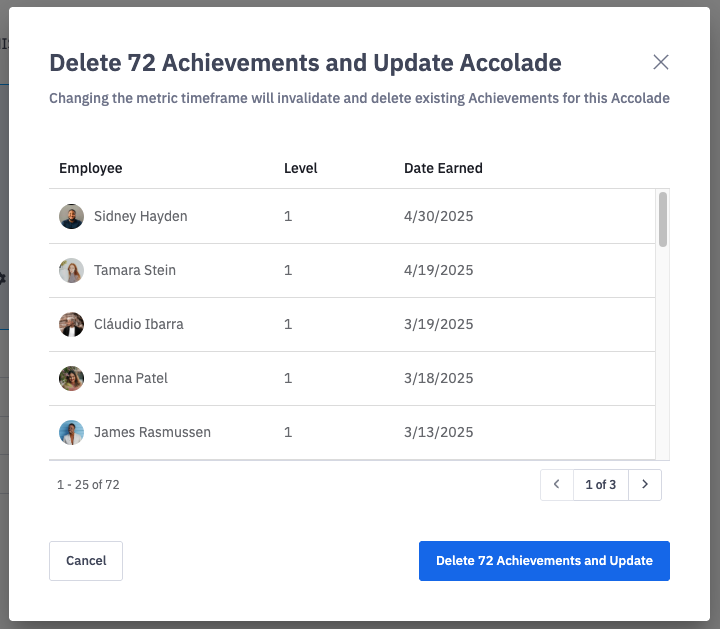
Task: Click Jenna Patel's avatar photo
Action: coord(71,378)
